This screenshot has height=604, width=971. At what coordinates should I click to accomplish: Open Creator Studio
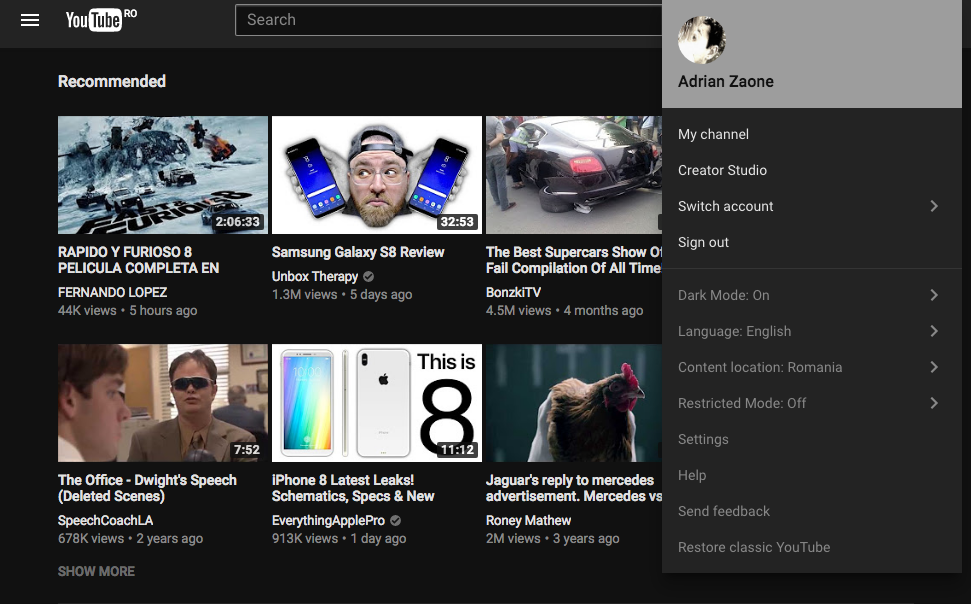[722, 170]
